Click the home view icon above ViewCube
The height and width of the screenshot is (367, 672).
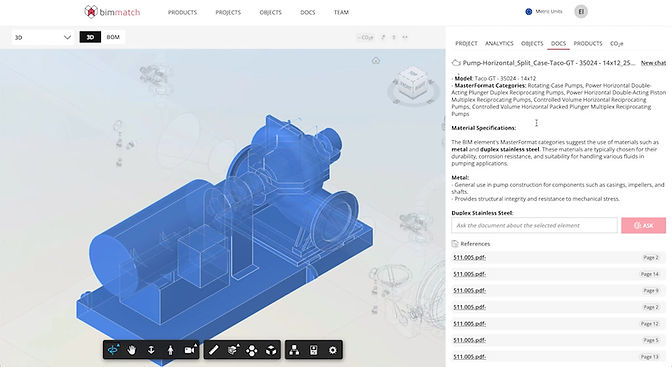pos(376,61)
